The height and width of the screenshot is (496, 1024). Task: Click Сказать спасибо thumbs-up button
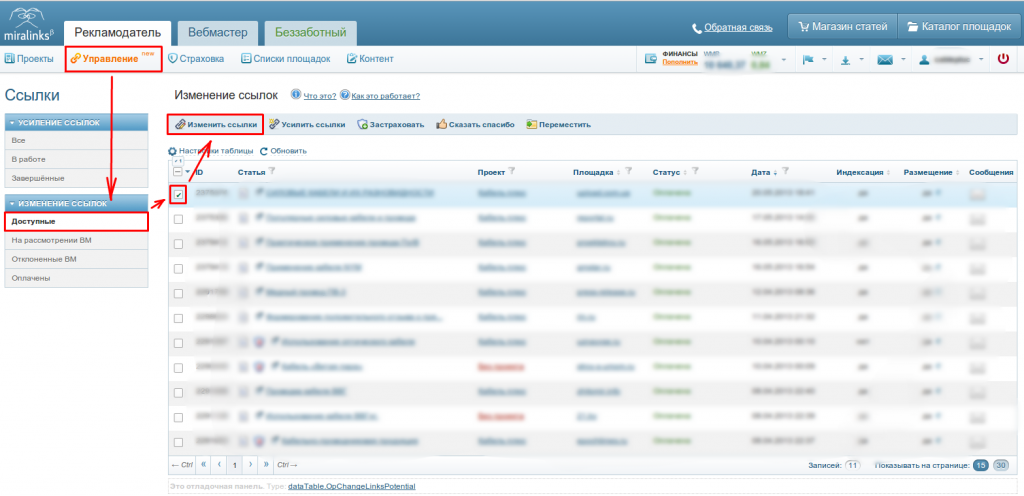[x=475, y=124]
